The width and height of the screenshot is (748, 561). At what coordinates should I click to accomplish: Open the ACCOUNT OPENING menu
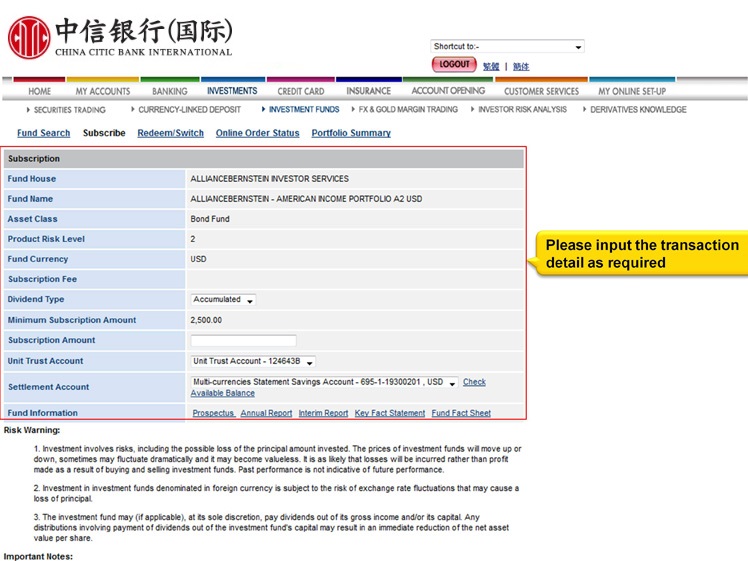pyautogui.click(x=448, y=91)
